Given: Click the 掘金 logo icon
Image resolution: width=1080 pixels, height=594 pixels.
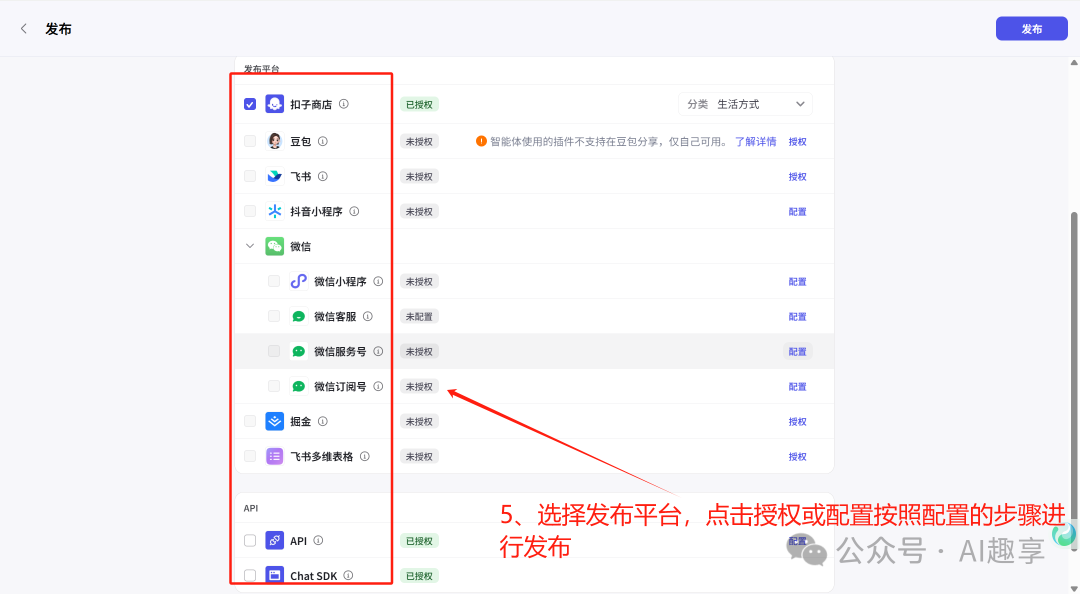Looking at the screenshot, I should (275, 421).
